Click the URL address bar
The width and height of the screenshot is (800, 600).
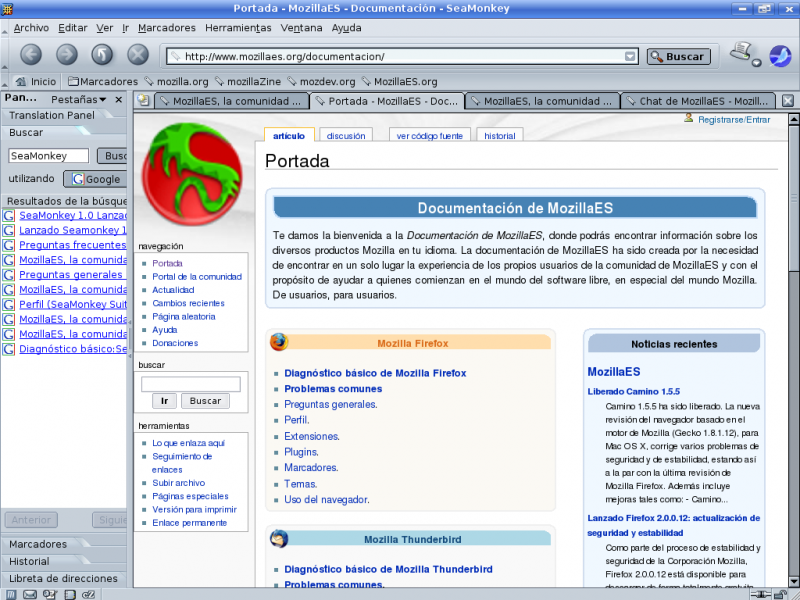click(403, 56)
